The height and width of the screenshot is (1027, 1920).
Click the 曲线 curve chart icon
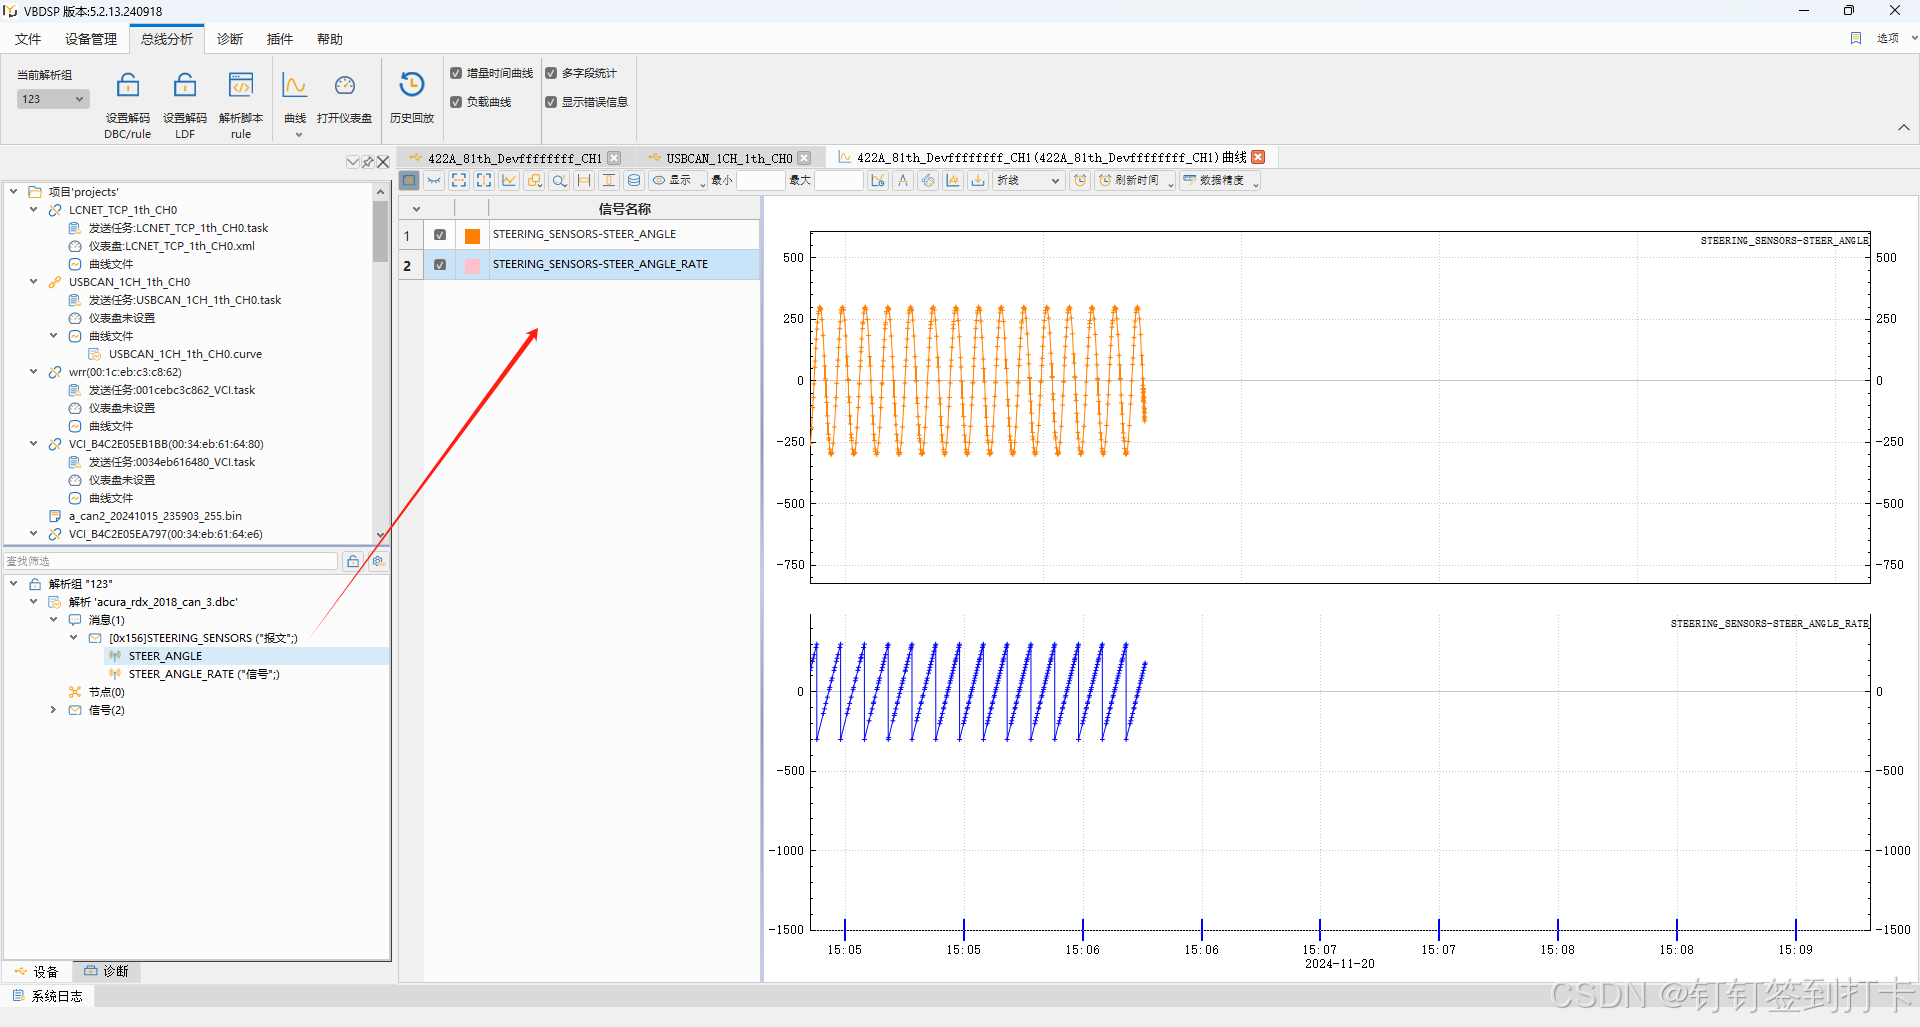pyautogui.click(x=294, y=85)
